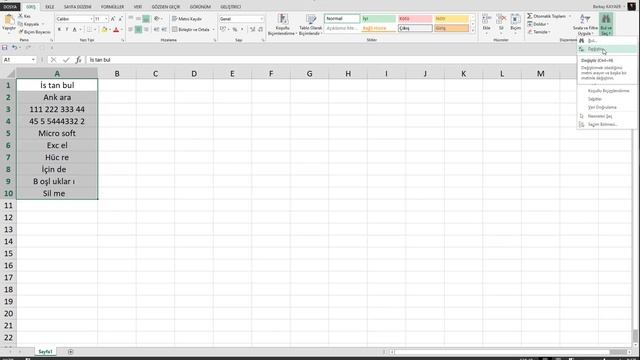
Task: Open Tablo Olarak Biçimlendir in the ribbon
Action: coord(311,24)
